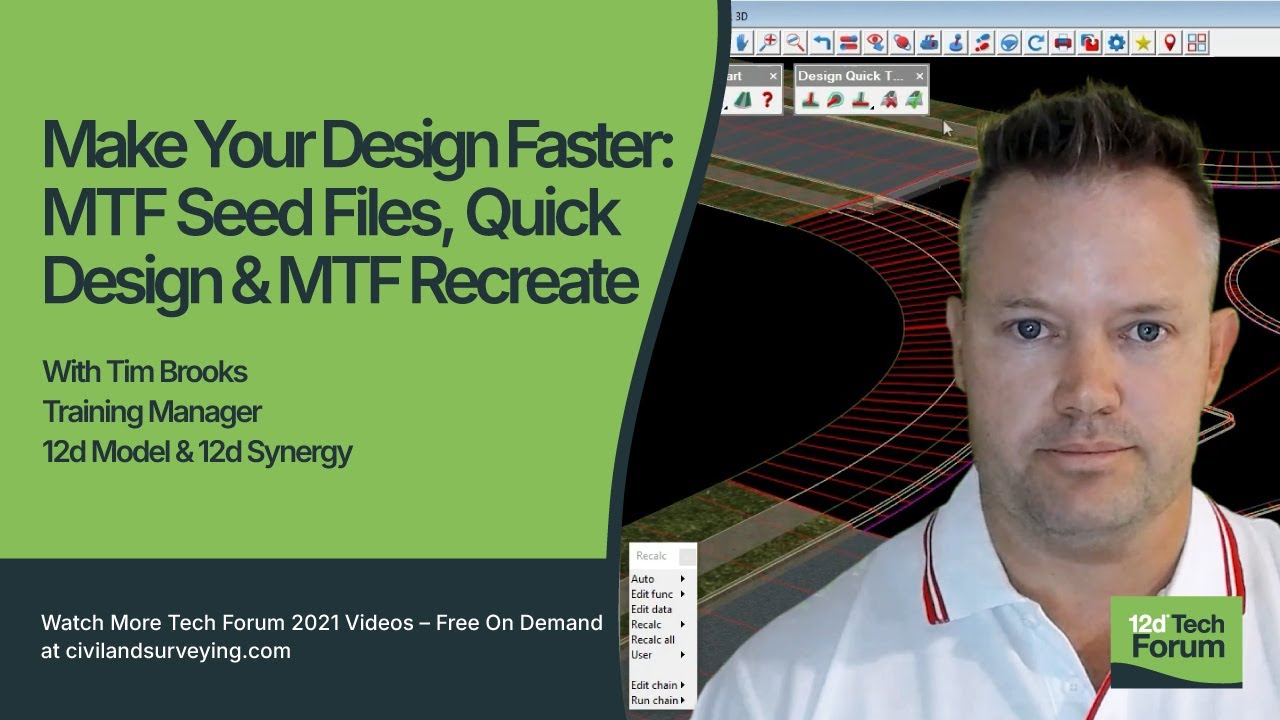The width and height of the screenshot is (1280, 720).
Task: Click the civilandsurveying.com website text
Action: [x=176, y=651]
